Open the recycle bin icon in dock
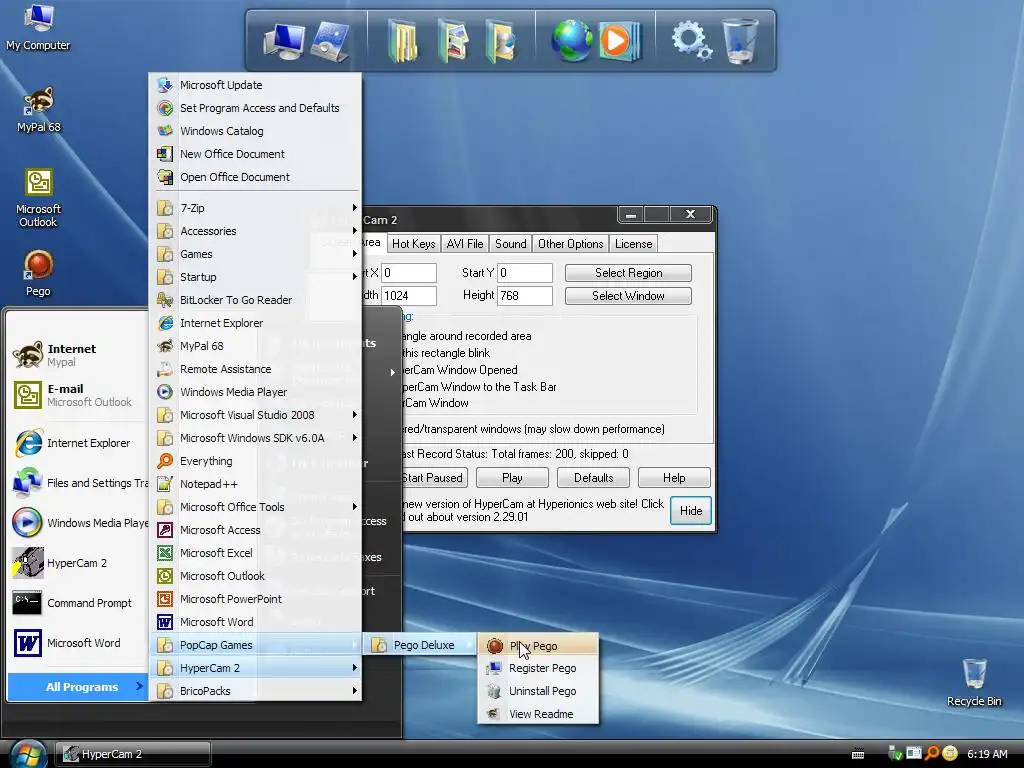The height and width of the screenshot is (768, 1024). coord(741,40)
